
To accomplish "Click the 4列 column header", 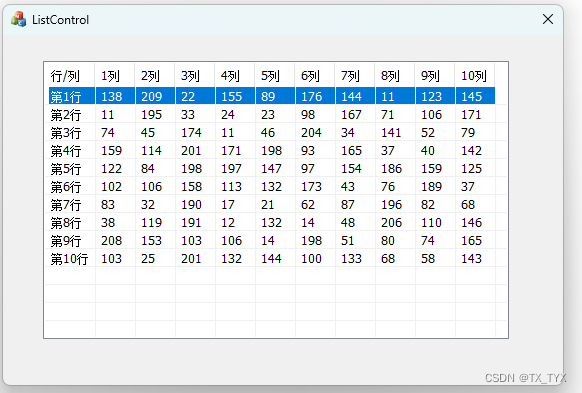I will 235,76.
